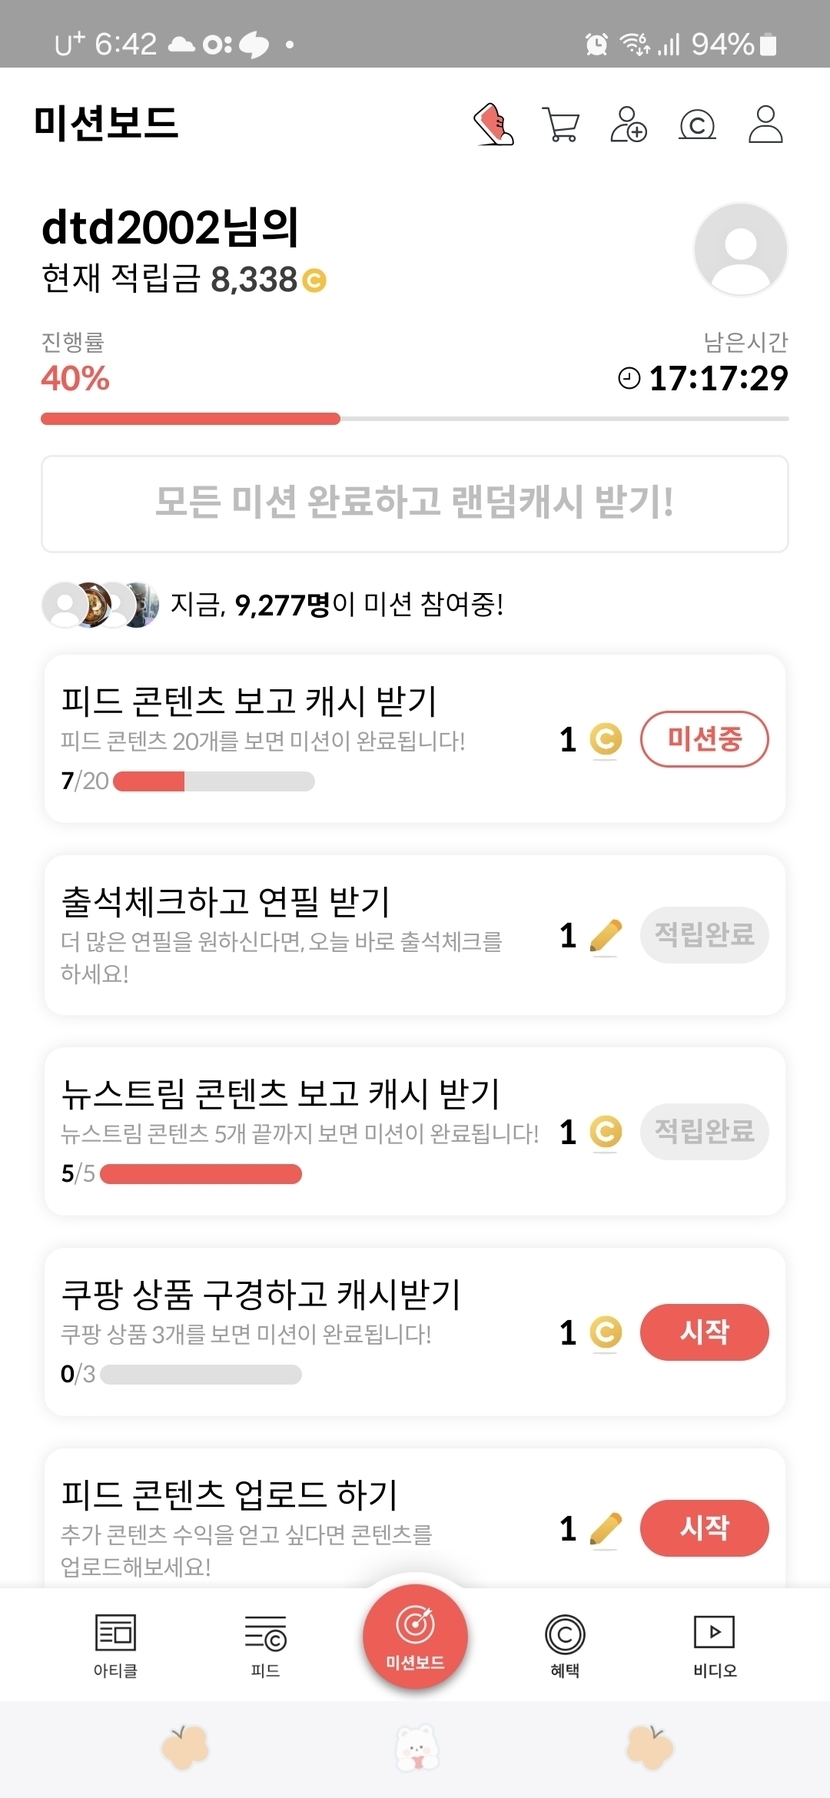Tap the invite friend icon
830x1798 pixels.
point(628,125)
